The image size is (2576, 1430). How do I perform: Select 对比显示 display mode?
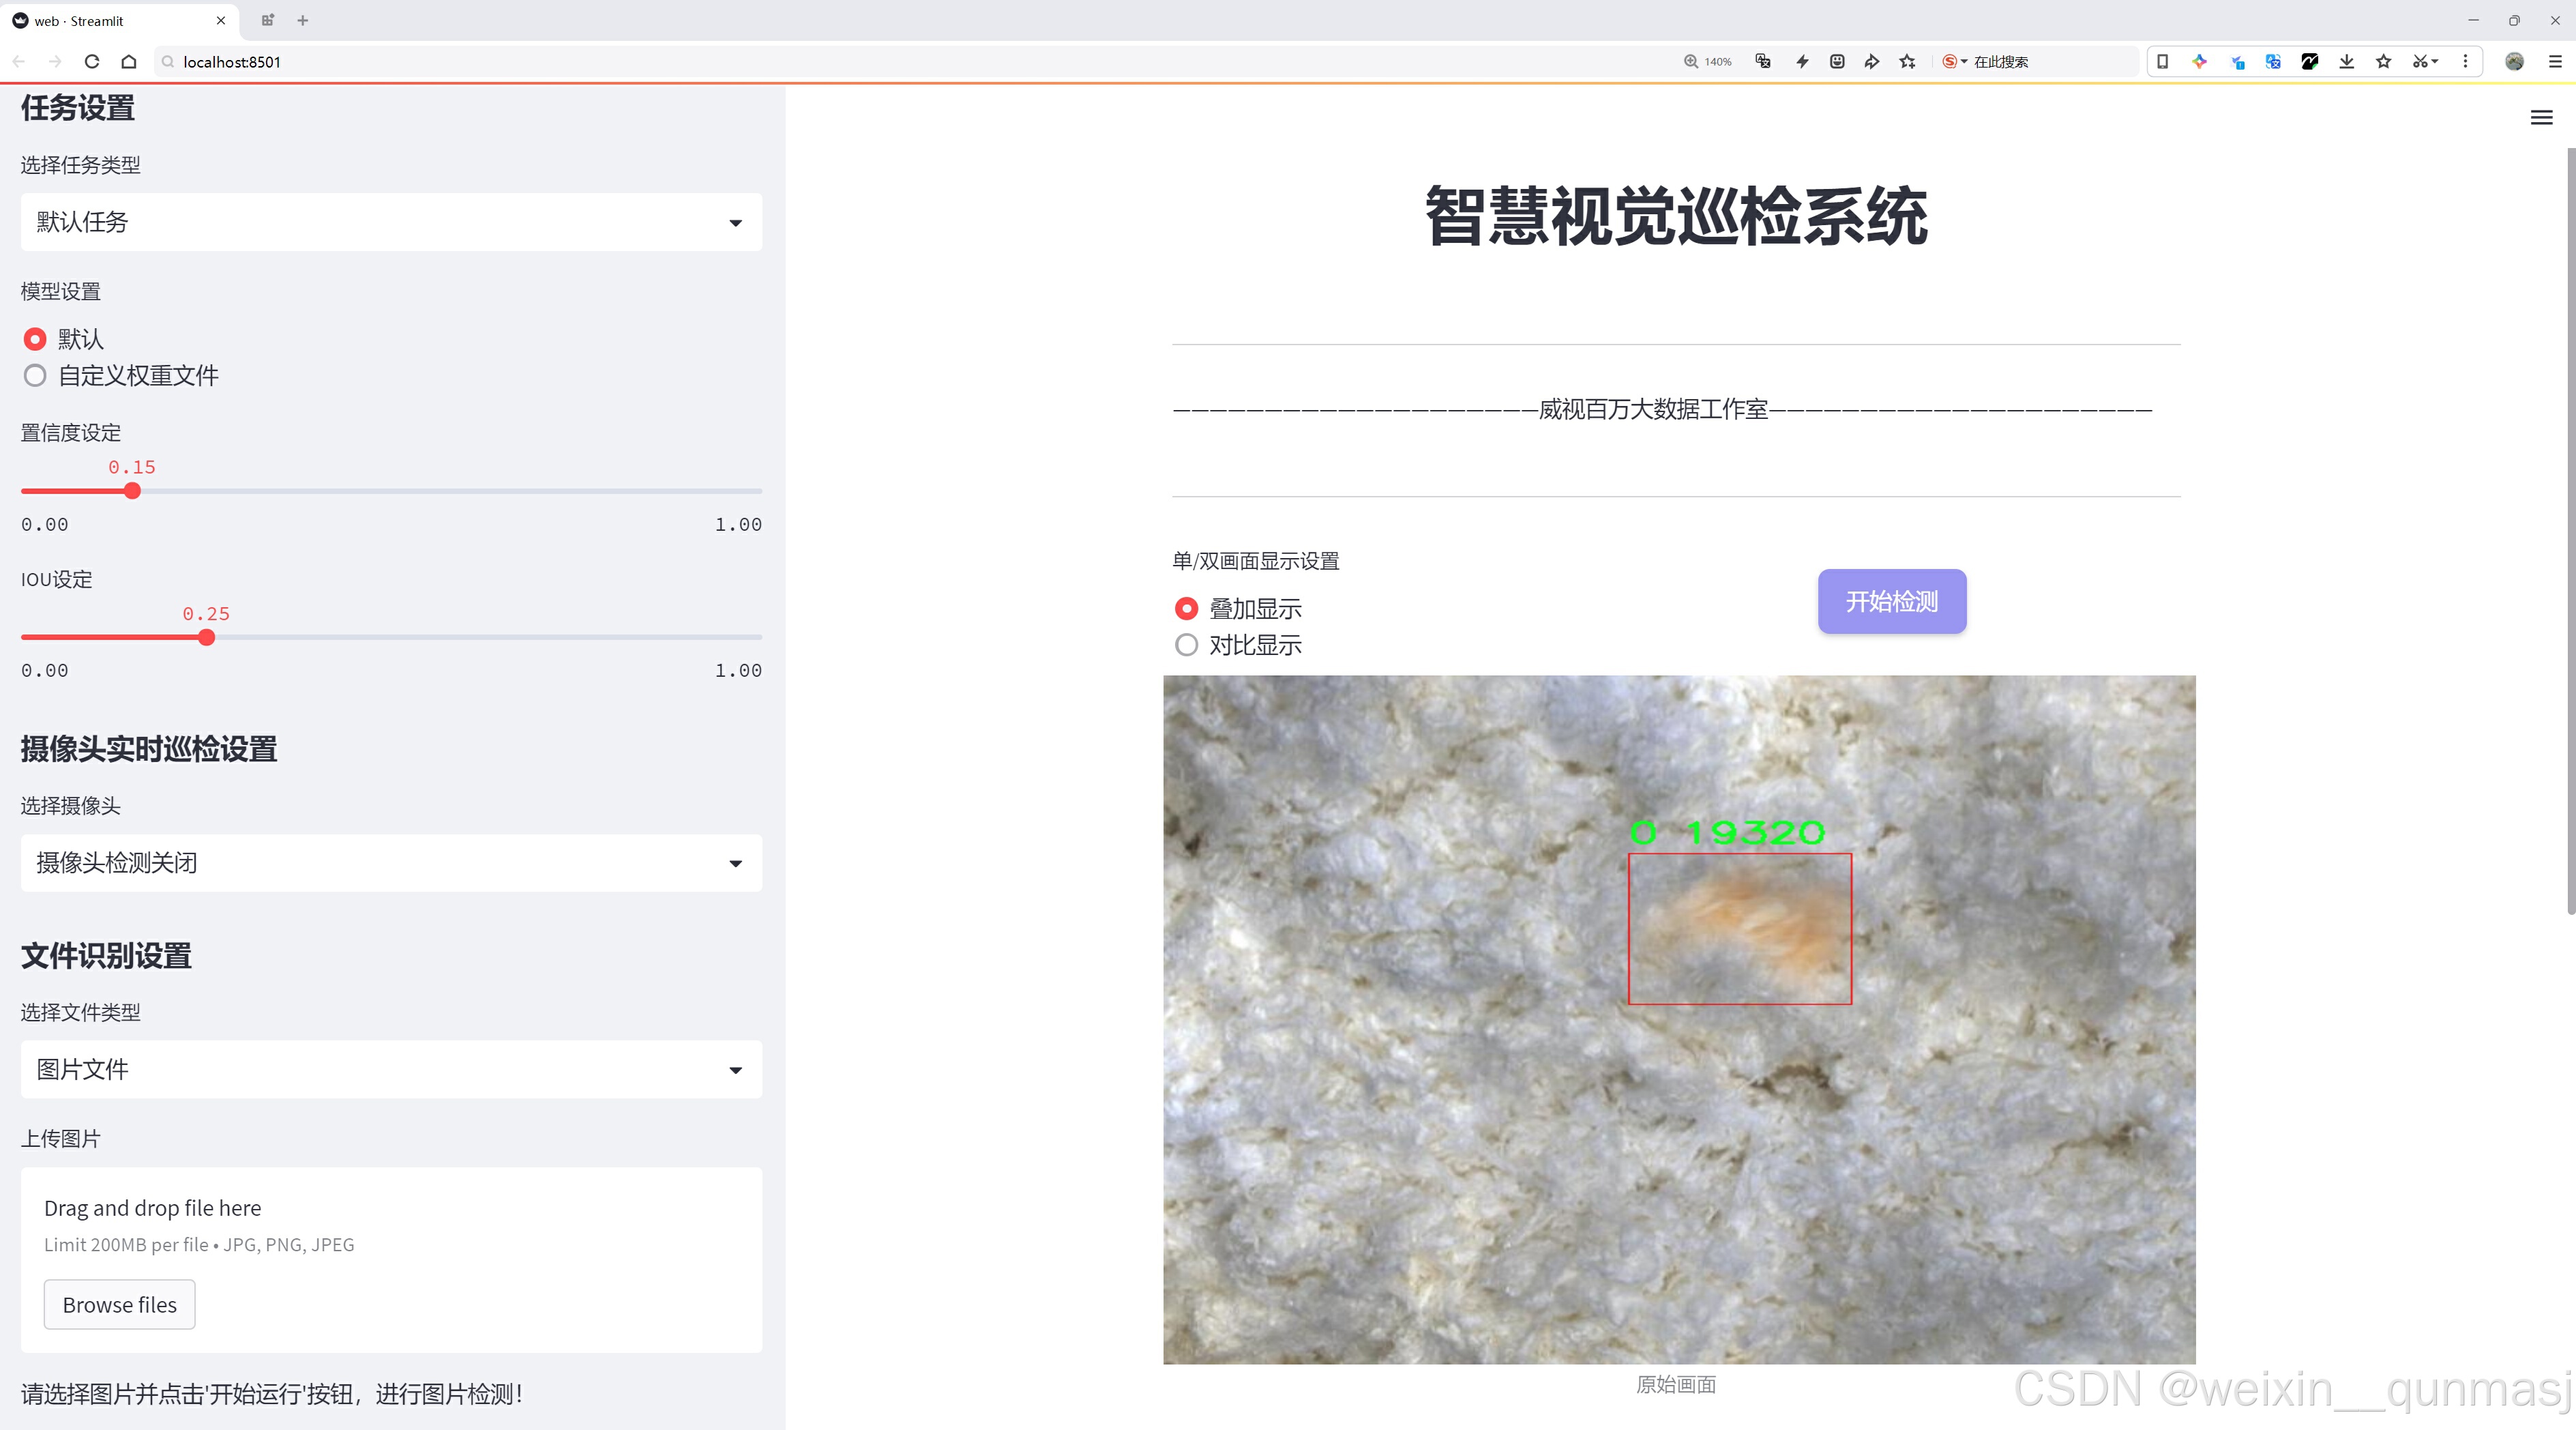[1186, 646]
